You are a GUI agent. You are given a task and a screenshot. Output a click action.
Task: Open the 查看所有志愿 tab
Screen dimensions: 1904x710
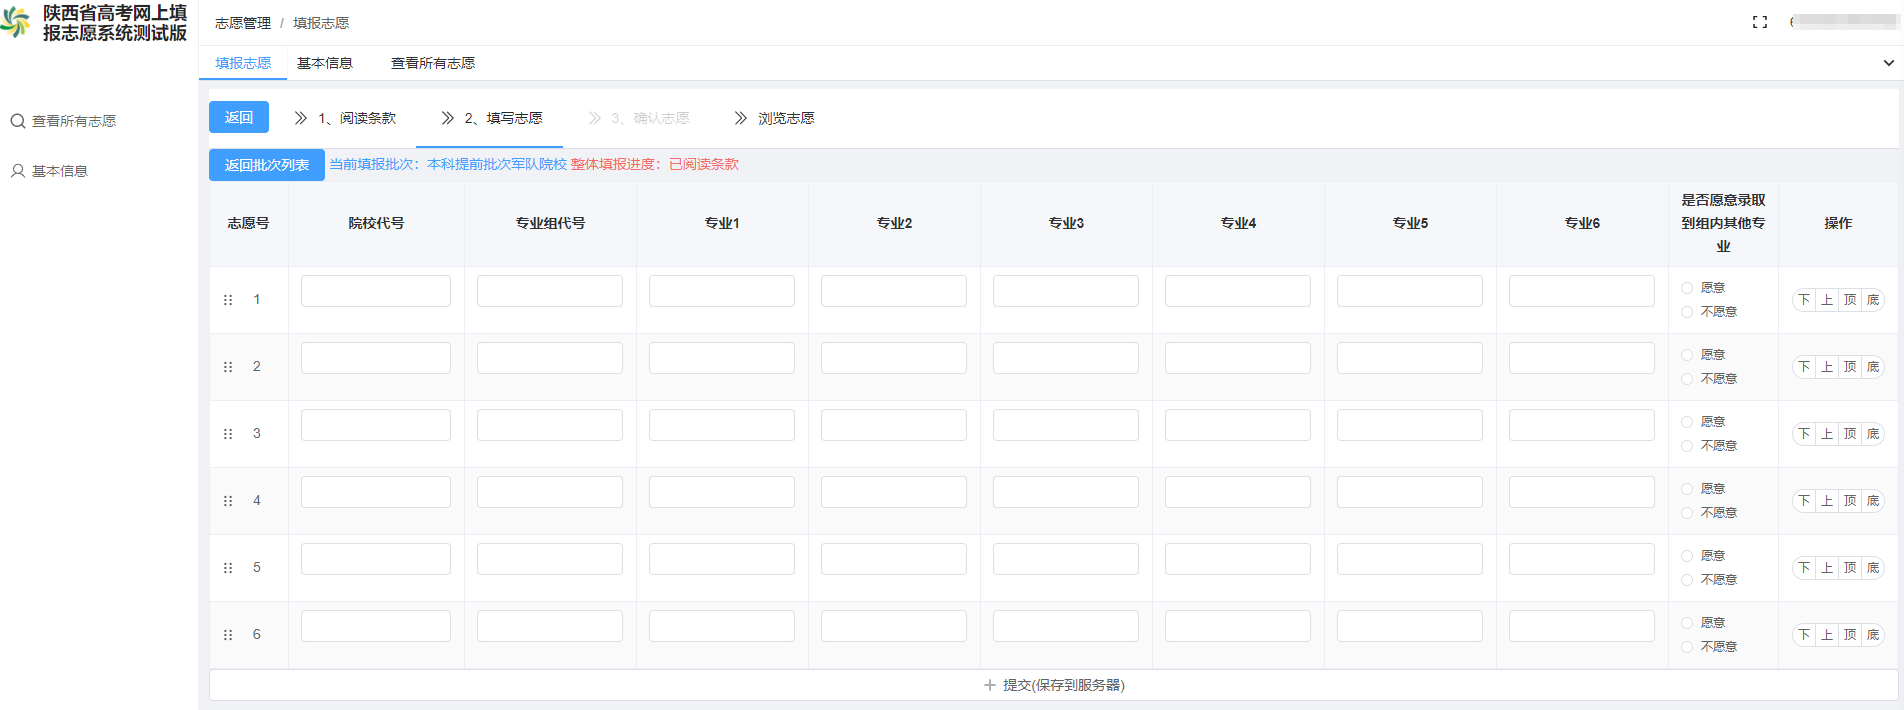tap(433, 63)
